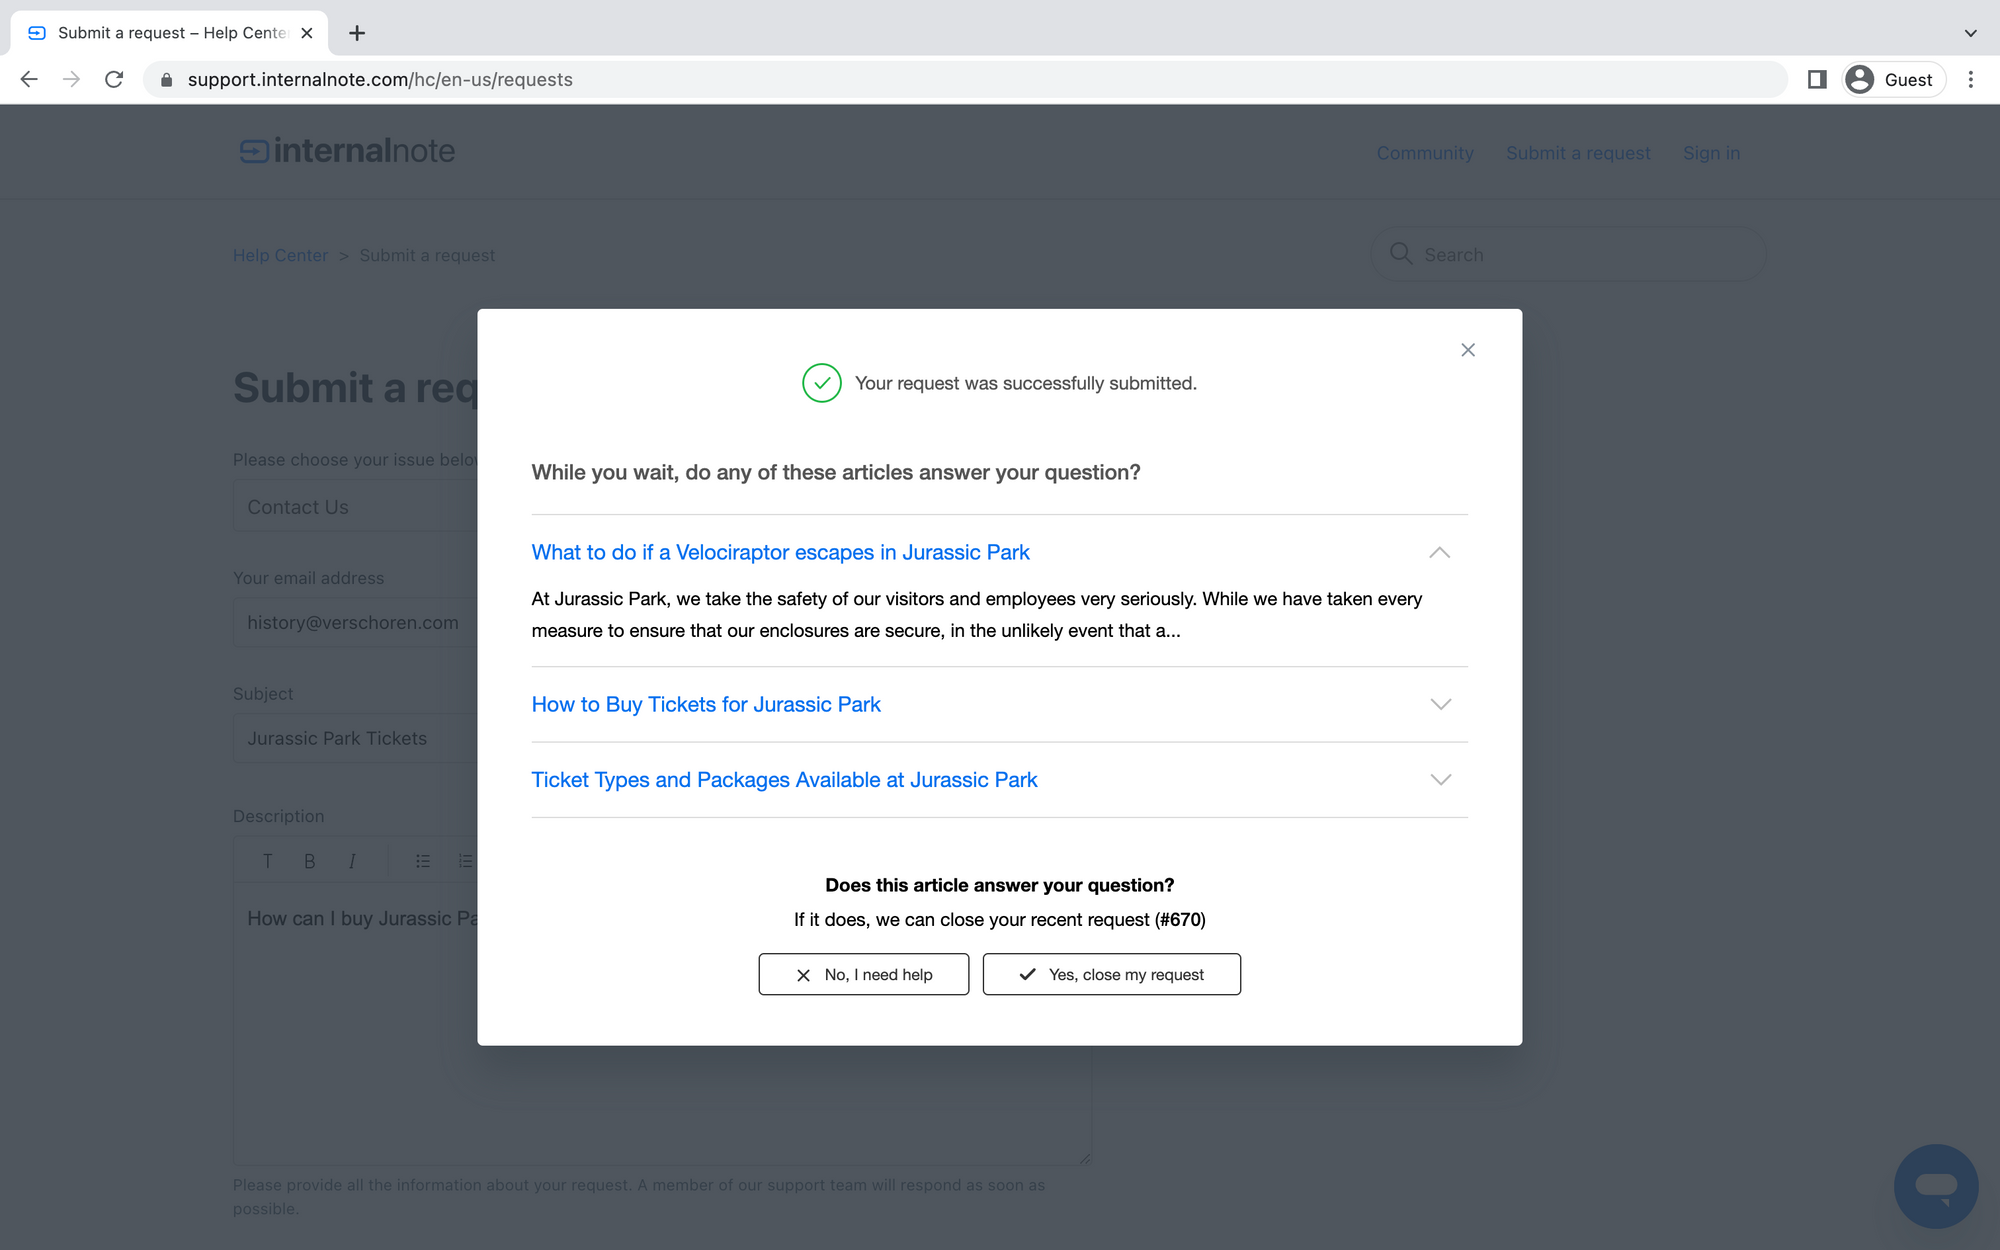This screenshot has height=1250, width=2000.
Task: Collapse the Velociraptor escapes article chevron
Action: click(x=1439, y=553)
